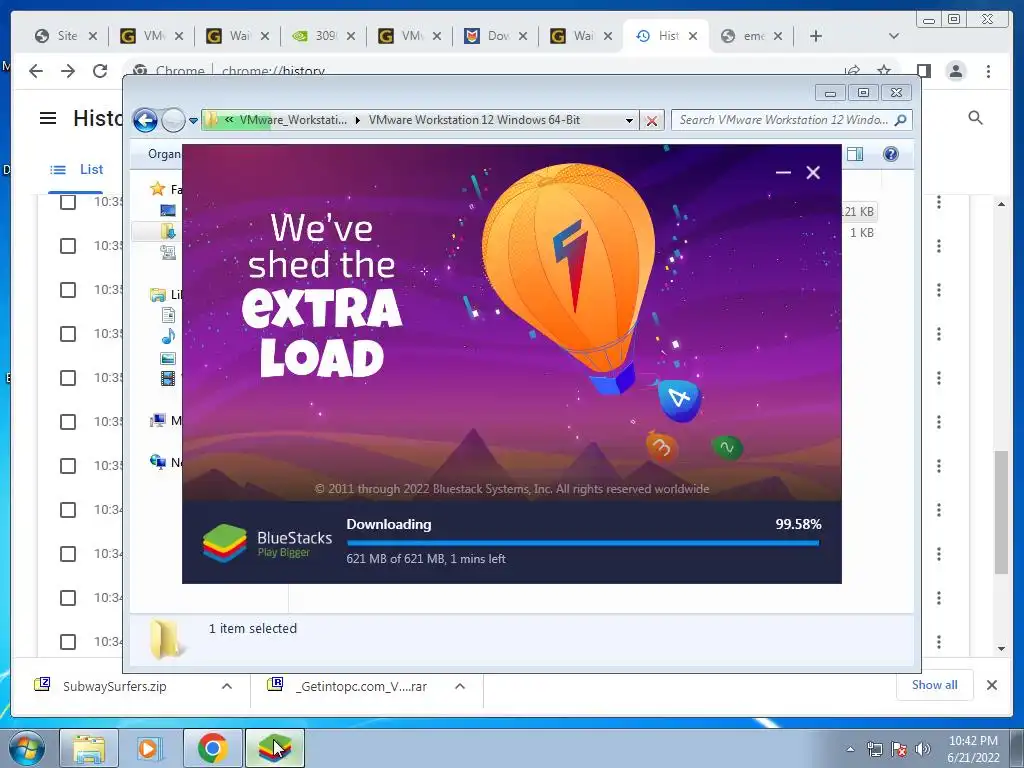
Task: Click the Explorer back navigation button
Action: pos(145,120)
